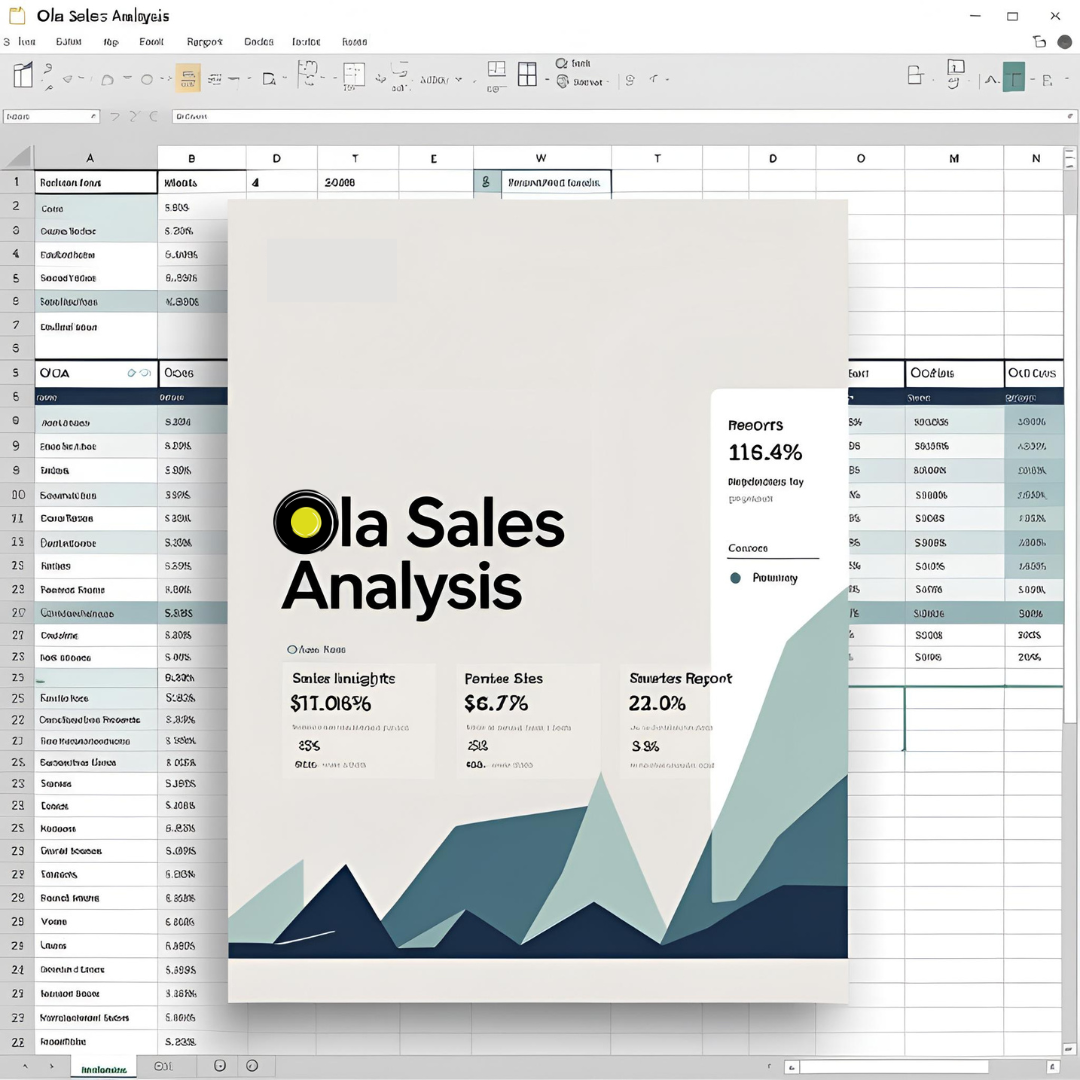The image size is (1080, 1080).
Task: Click the paste clipboard icon at toolbar start
Action: coord(23,75)
